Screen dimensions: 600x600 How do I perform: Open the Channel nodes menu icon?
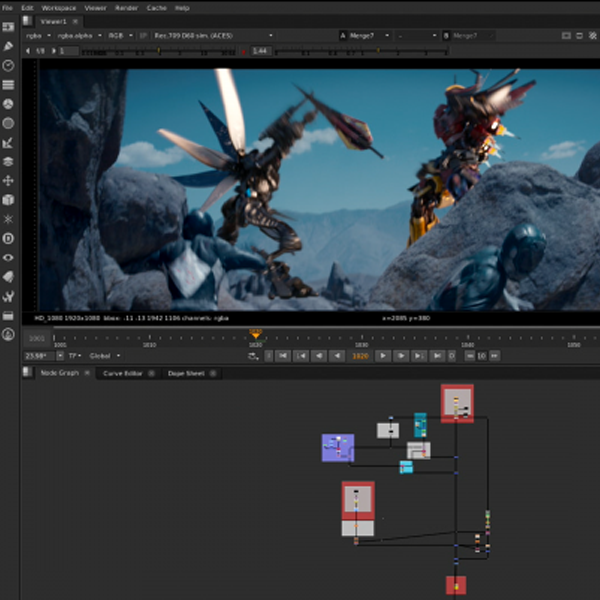click(8, 84)
